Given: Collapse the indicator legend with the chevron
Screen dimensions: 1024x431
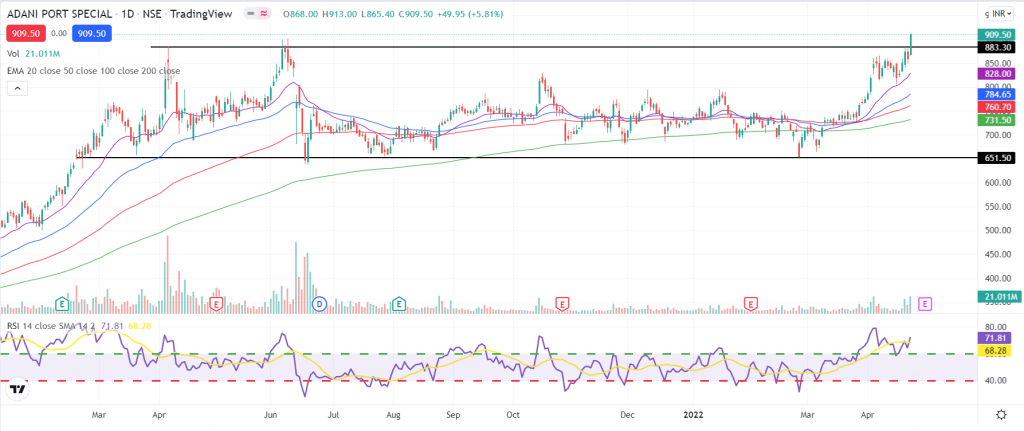Looking at the screenshot, I should (17, 88).
